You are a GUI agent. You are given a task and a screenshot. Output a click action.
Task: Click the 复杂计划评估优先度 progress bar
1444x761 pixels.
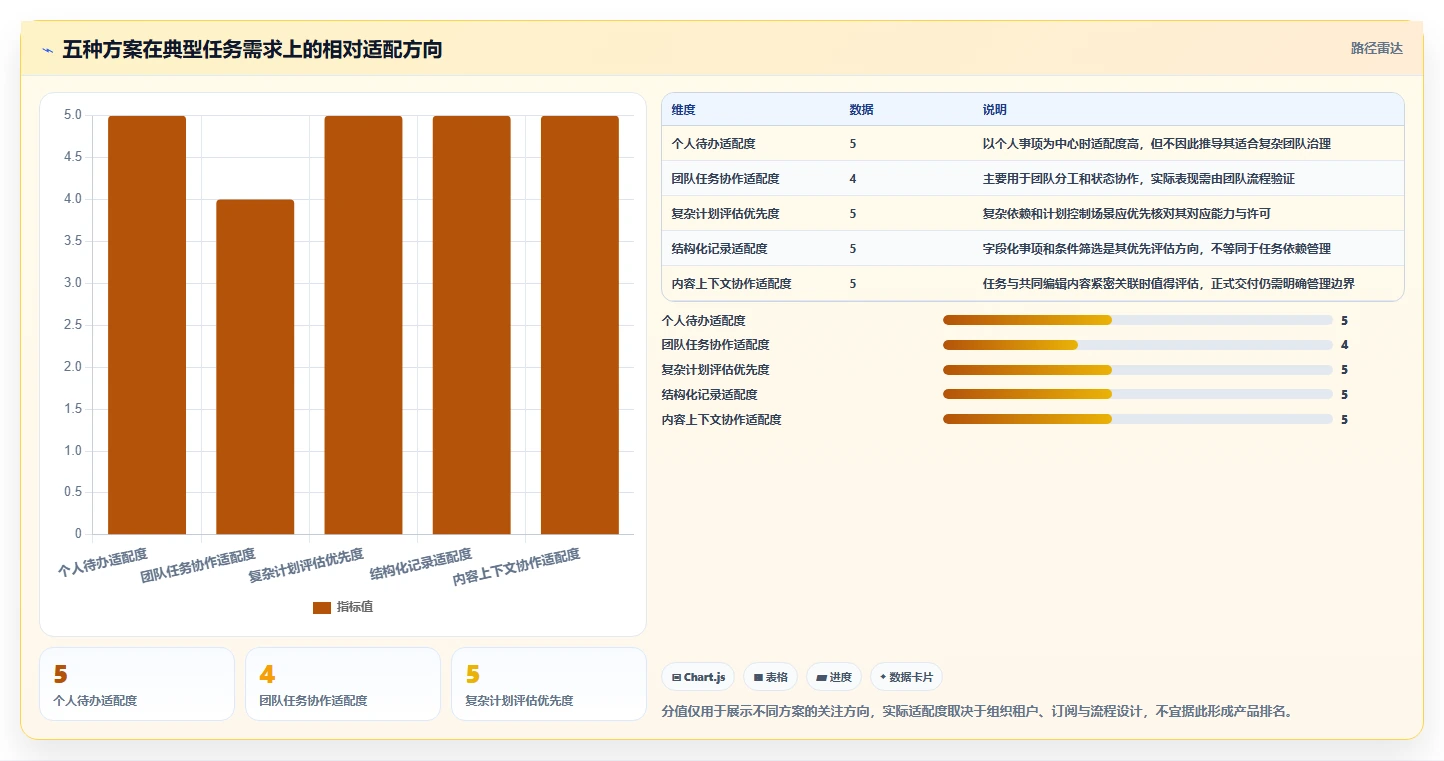tap(1138, 370)
